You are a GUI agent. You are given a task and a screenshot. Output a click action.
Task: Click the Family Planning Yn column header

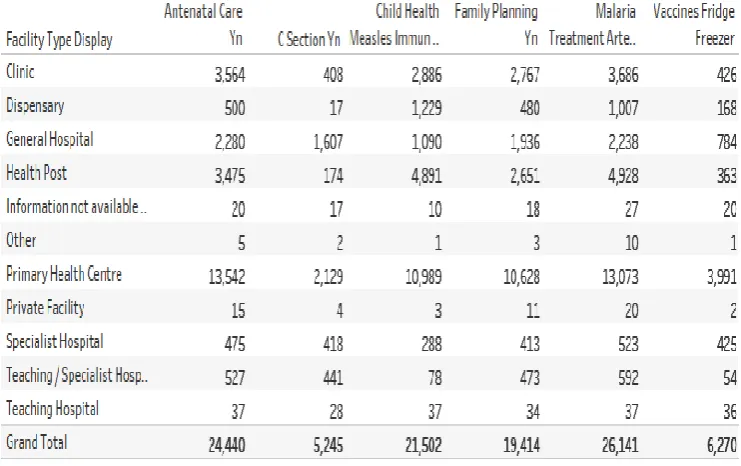click(x=496, y=25)
